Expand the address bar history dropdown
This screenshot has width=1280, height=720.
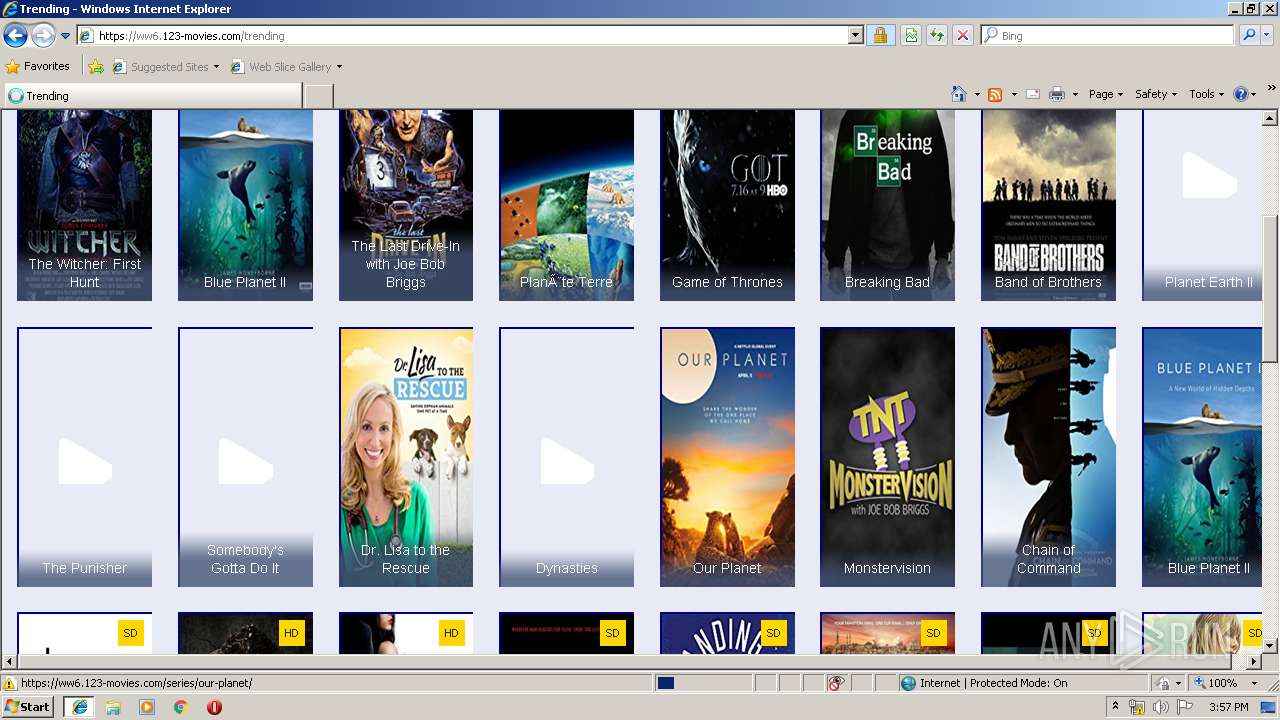[855, 36]
